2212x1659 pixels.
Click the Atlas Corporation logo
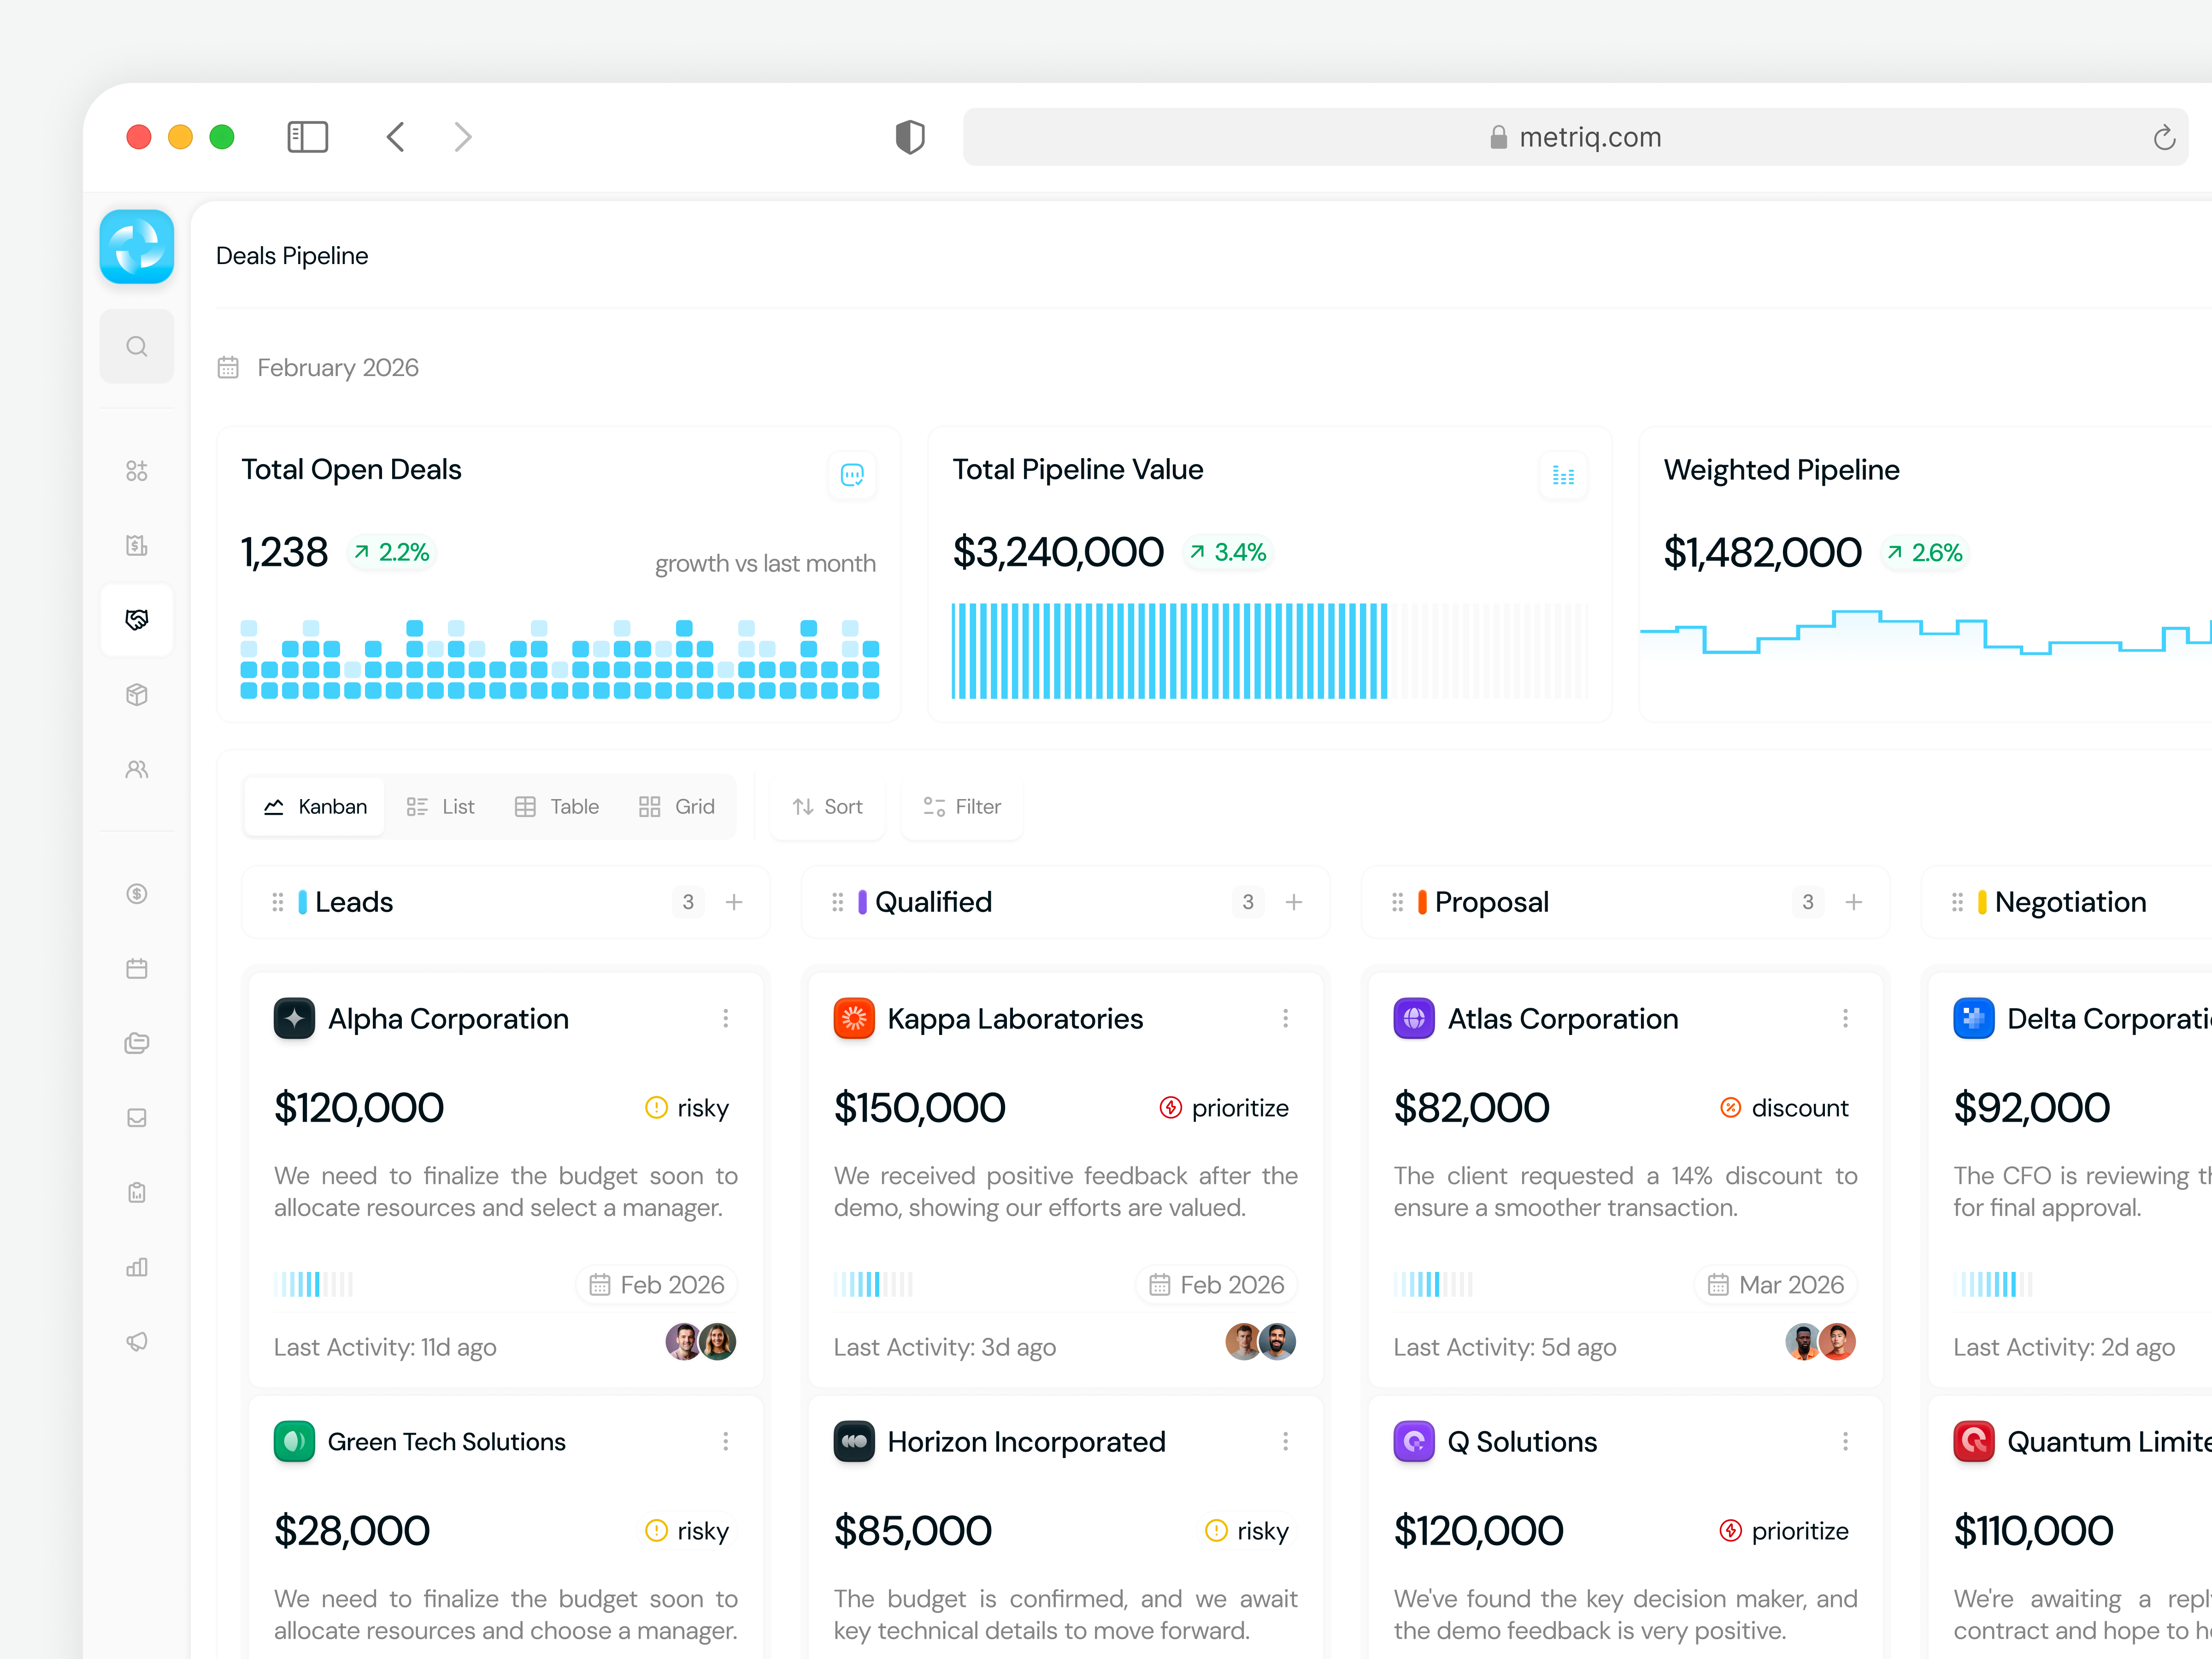coord(1414,1018)
